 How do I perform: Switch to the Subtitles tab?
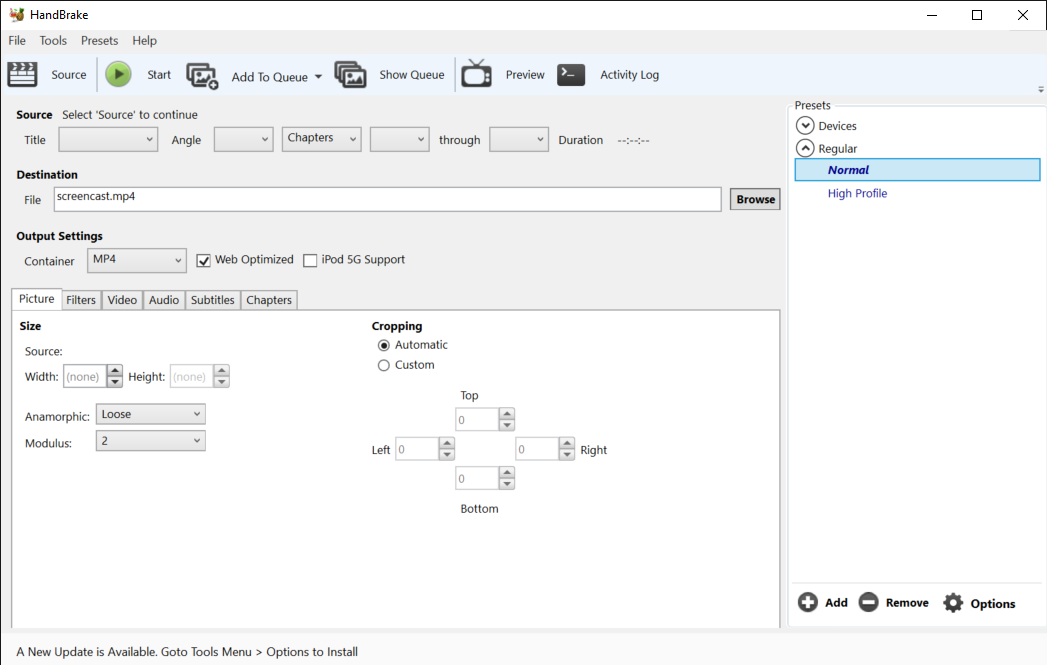(212, 300)
